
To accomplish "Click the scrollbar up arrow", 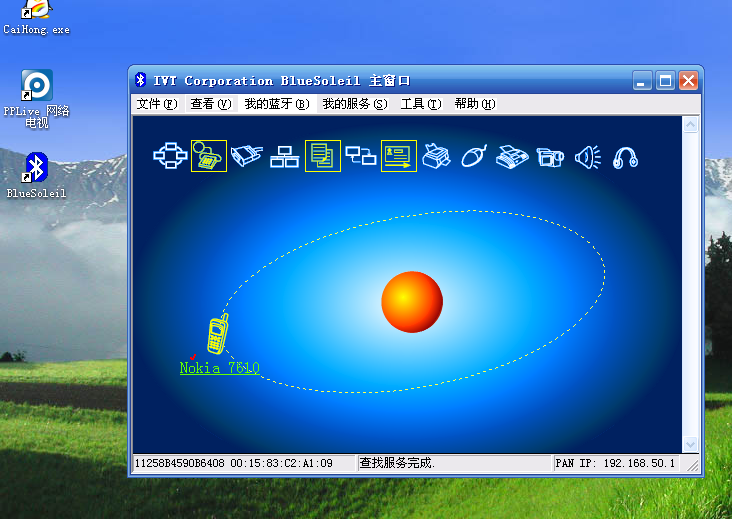I will [690, 125].
